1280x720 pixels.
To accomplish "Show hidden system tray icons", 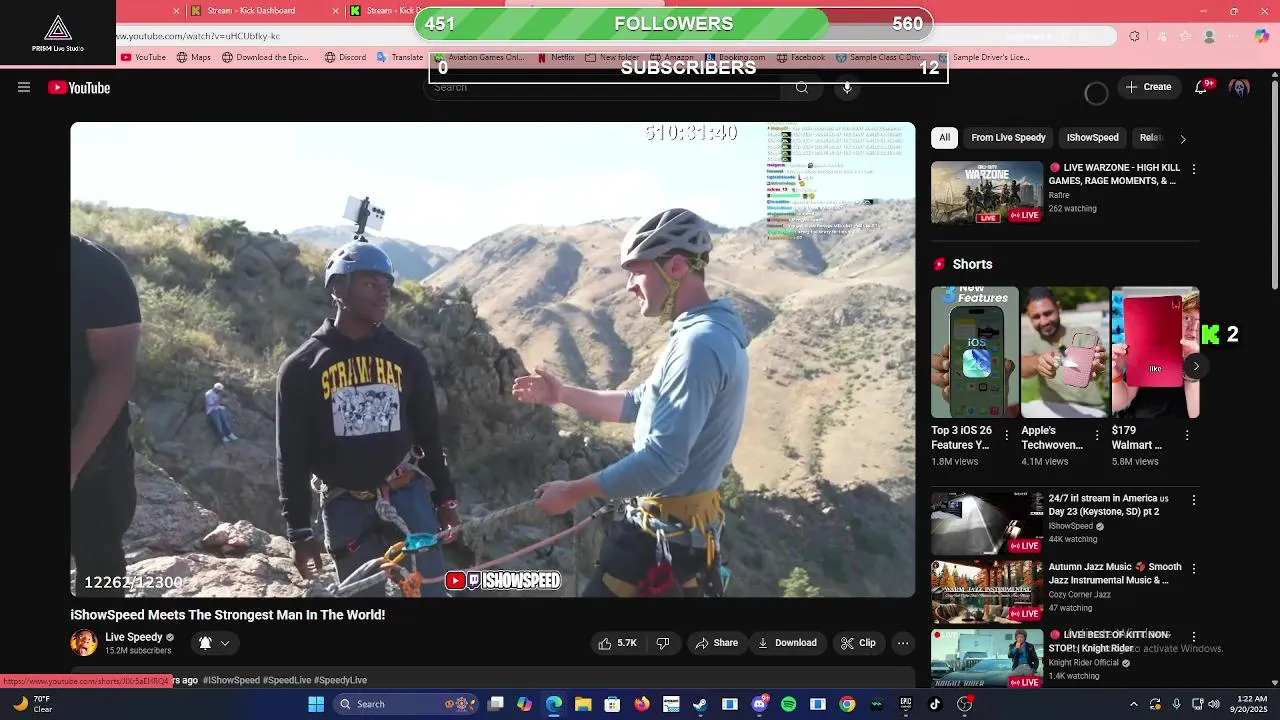I will coord(1133,704).
